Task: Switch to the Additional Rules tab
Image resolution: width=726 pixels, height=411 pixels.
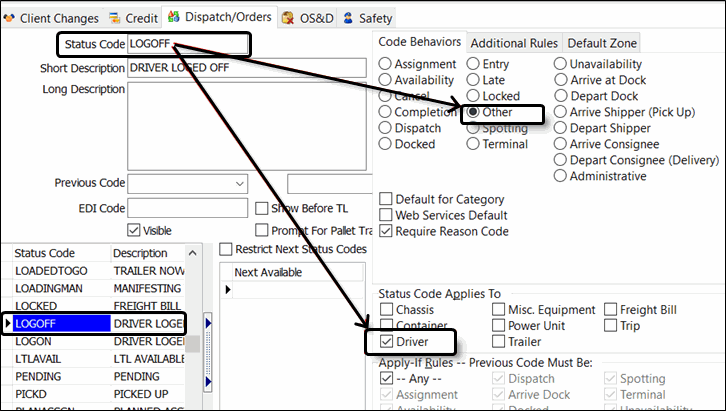Action: tap(514, 43)
